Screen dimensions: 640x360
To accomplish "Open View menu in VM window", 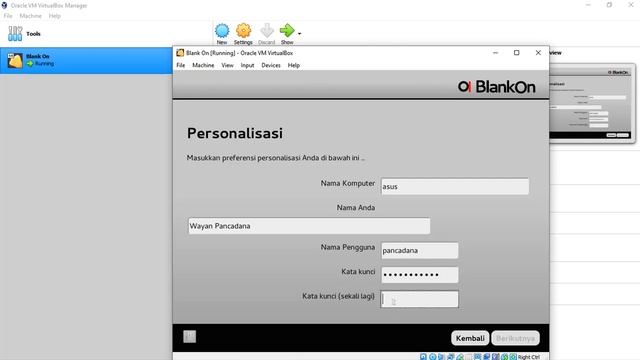I will click(x=227, y=65).
